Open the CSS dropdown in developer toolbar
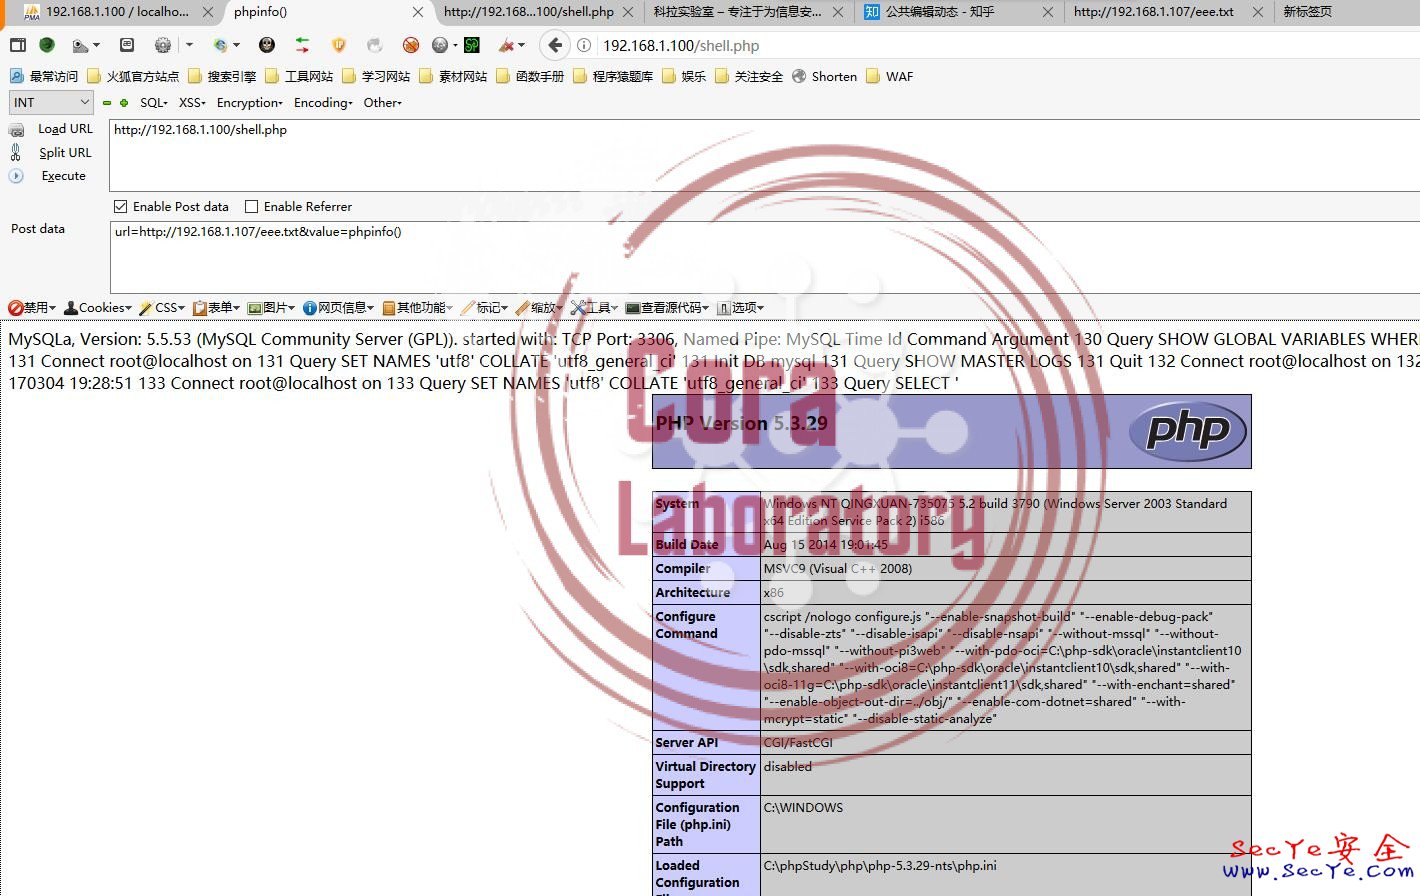The height and width of the screenshot is (896, 1420). pos(163,308)
